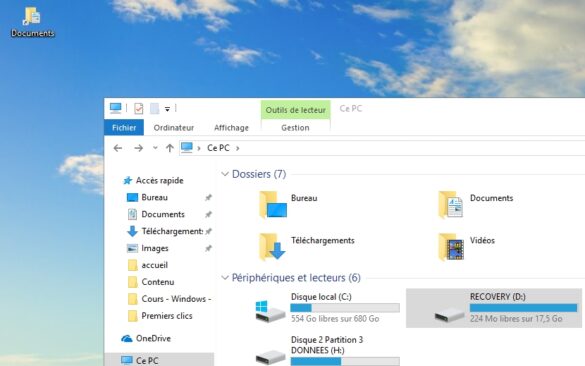
Task: Open the accueil folder in navigation pane
Action: pyautogui.click(x=154, y=265)
